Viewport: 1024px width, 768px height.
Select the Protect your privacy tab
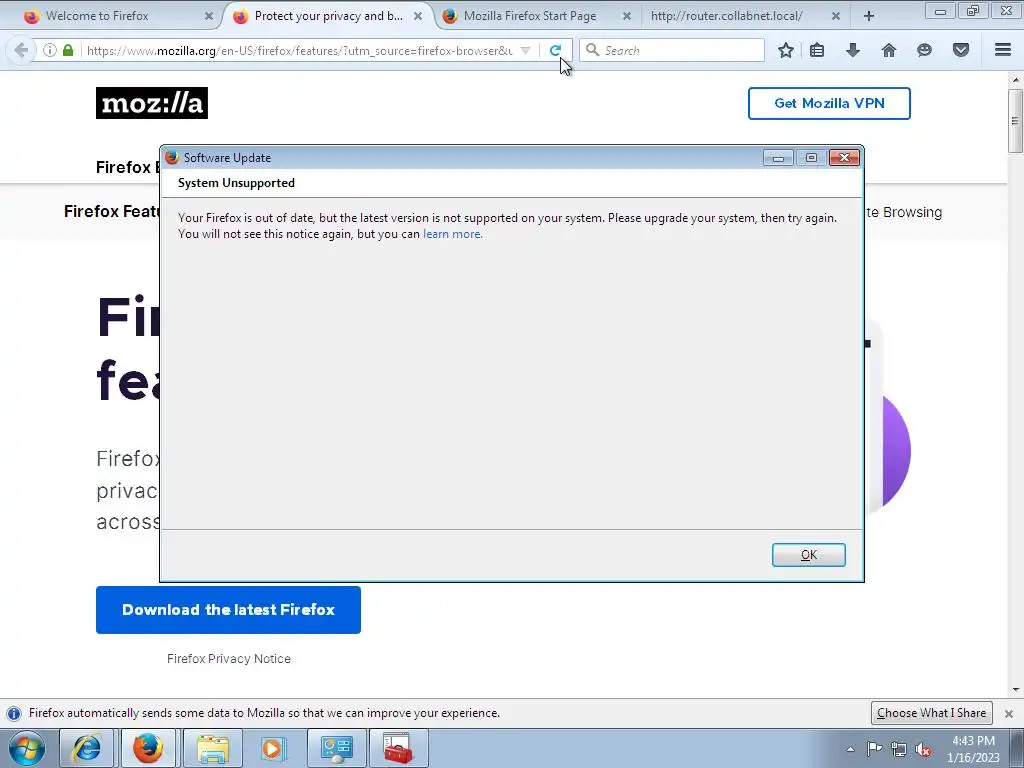click(328, 16)
